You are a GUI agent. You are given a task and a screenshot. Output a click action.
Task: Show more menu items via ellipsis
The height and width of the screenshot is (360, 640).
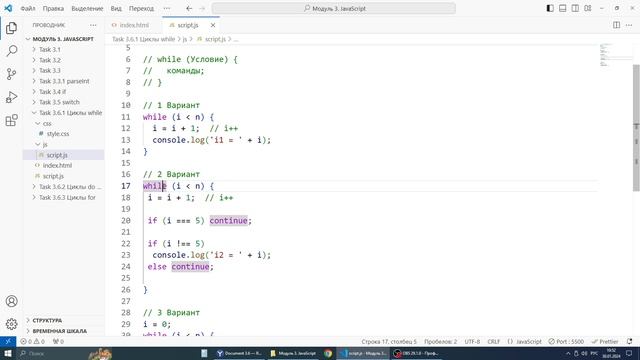pyautogui.click(x=167, y=8)
